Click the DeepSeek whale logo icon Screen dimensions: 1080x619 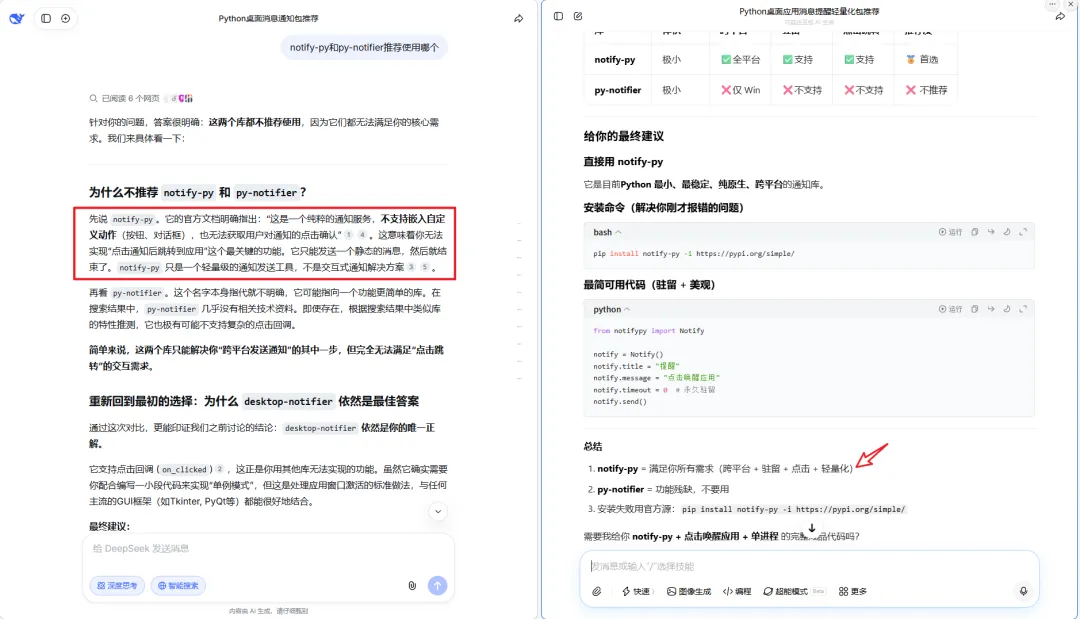[17, 19]
